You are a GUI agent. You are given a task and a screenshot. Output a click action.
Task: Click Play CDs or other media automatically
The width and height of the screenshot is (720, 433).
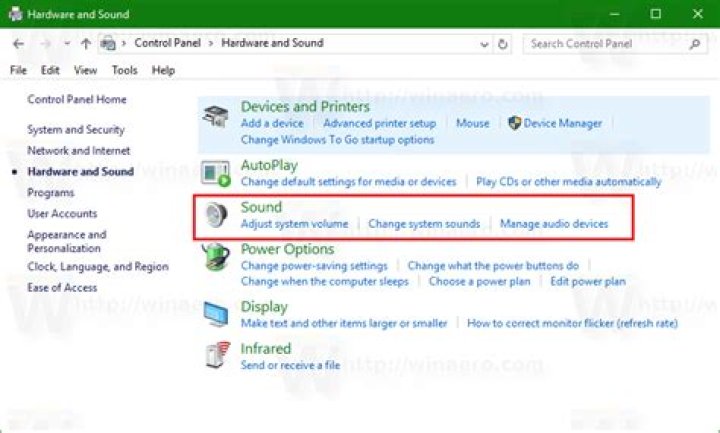(x=568, y=182)
